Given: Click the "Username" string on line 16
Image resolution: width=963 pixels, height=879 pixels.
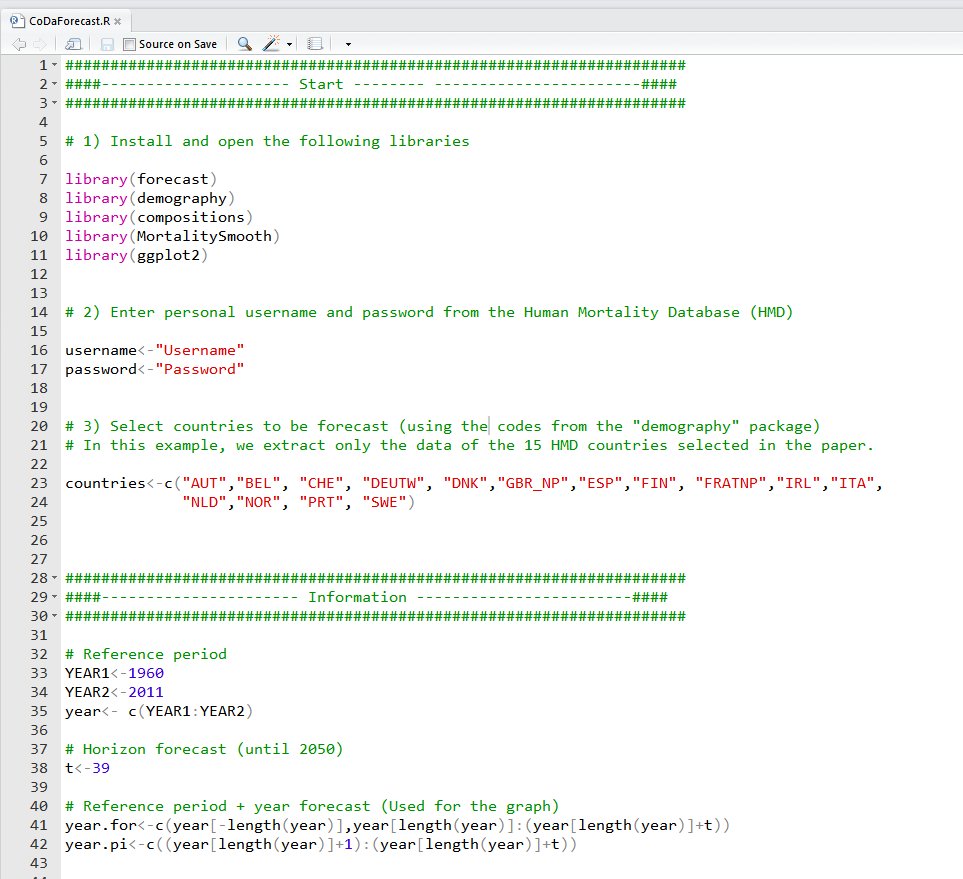Looking at the screenshot, I should click(200, 350).
